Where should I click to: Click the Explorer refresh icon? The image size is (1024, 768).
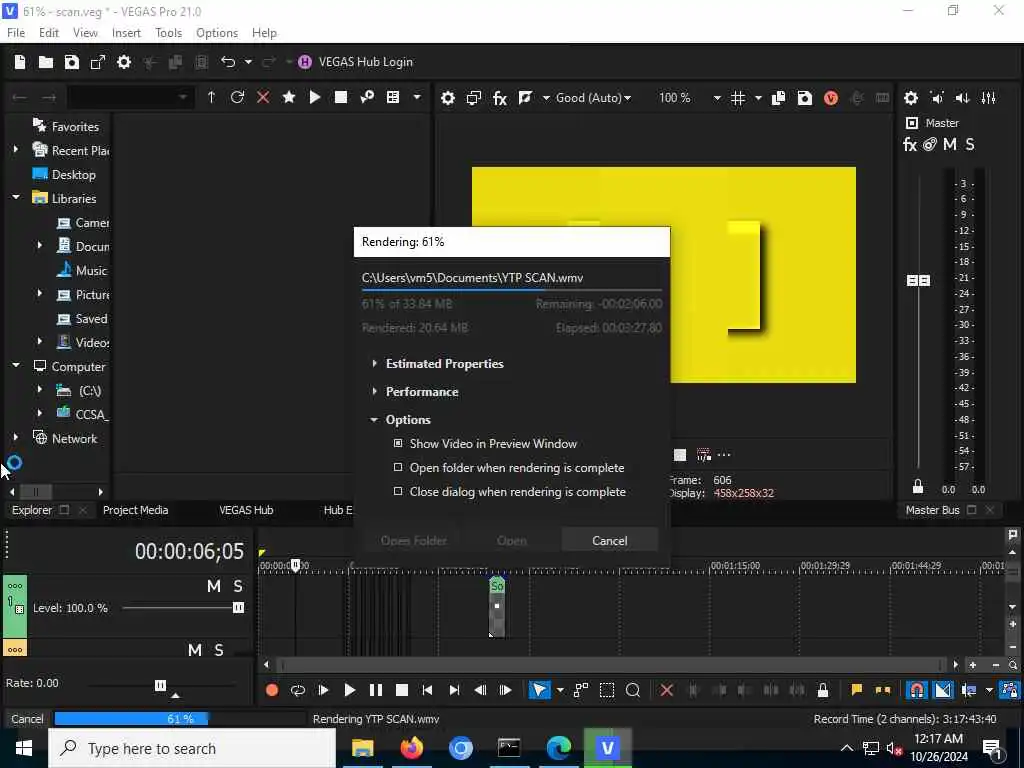pyautogui.click(x=237, y=97)
